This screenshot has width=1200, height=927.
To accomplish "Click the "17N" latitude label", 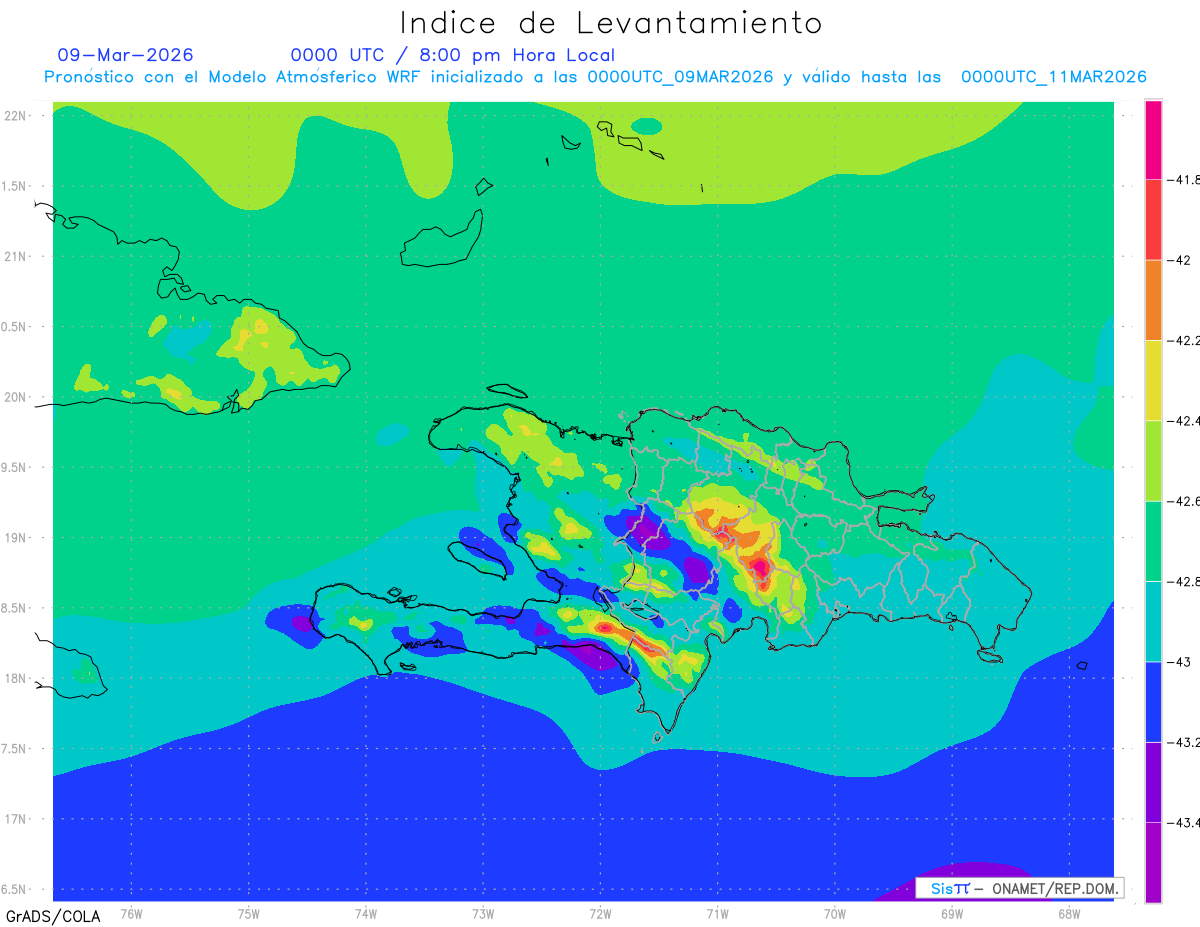I will pos(16,819).
